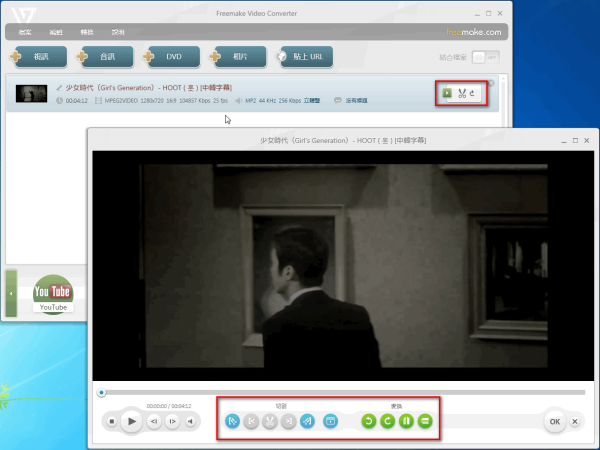Click the subtitle link on file row
The width and height of the screenshot is (600, 450).
(x=356, y=101)
